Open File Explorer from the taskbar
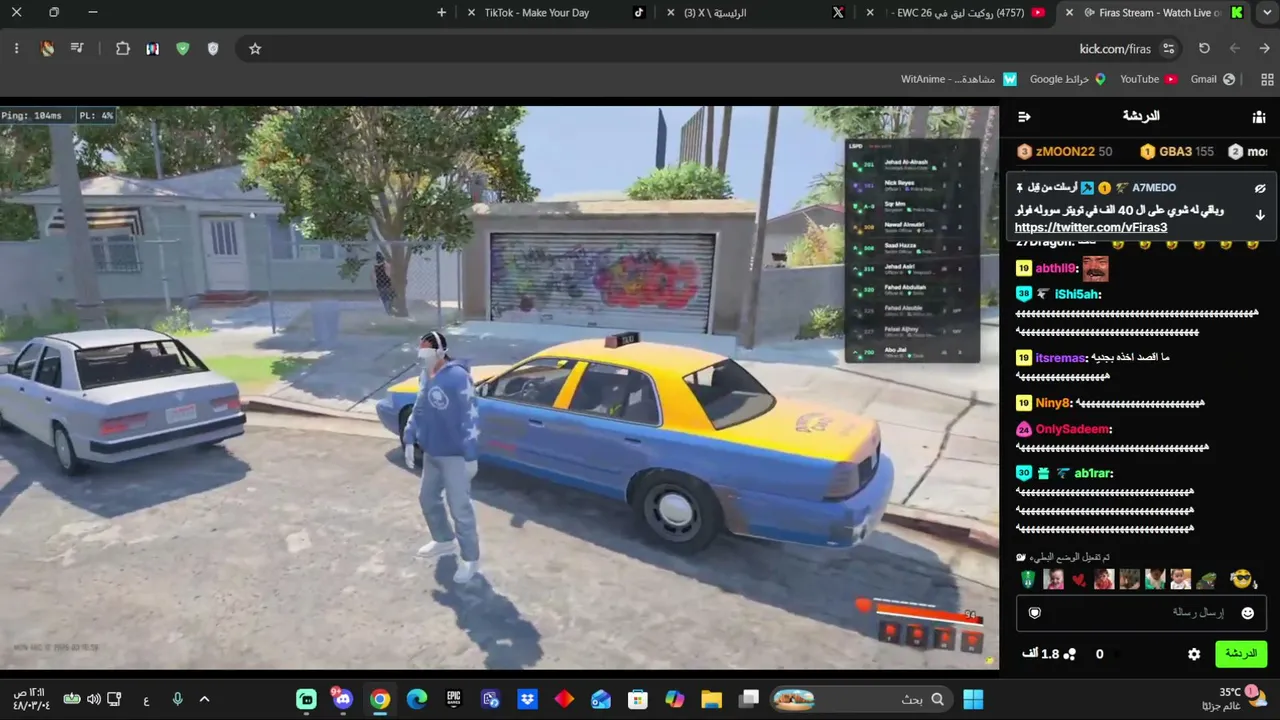Image resolution: width=1280 pixels, height=720 pixels. pyautogui.click(x=711, y=699)
